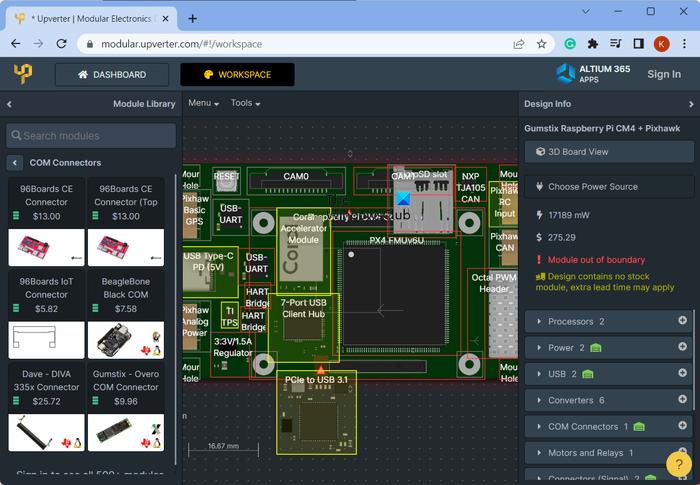Viewport: 700px width, 485px height.
Task: Click the 3D Board View button
Action: pos(609,152)
